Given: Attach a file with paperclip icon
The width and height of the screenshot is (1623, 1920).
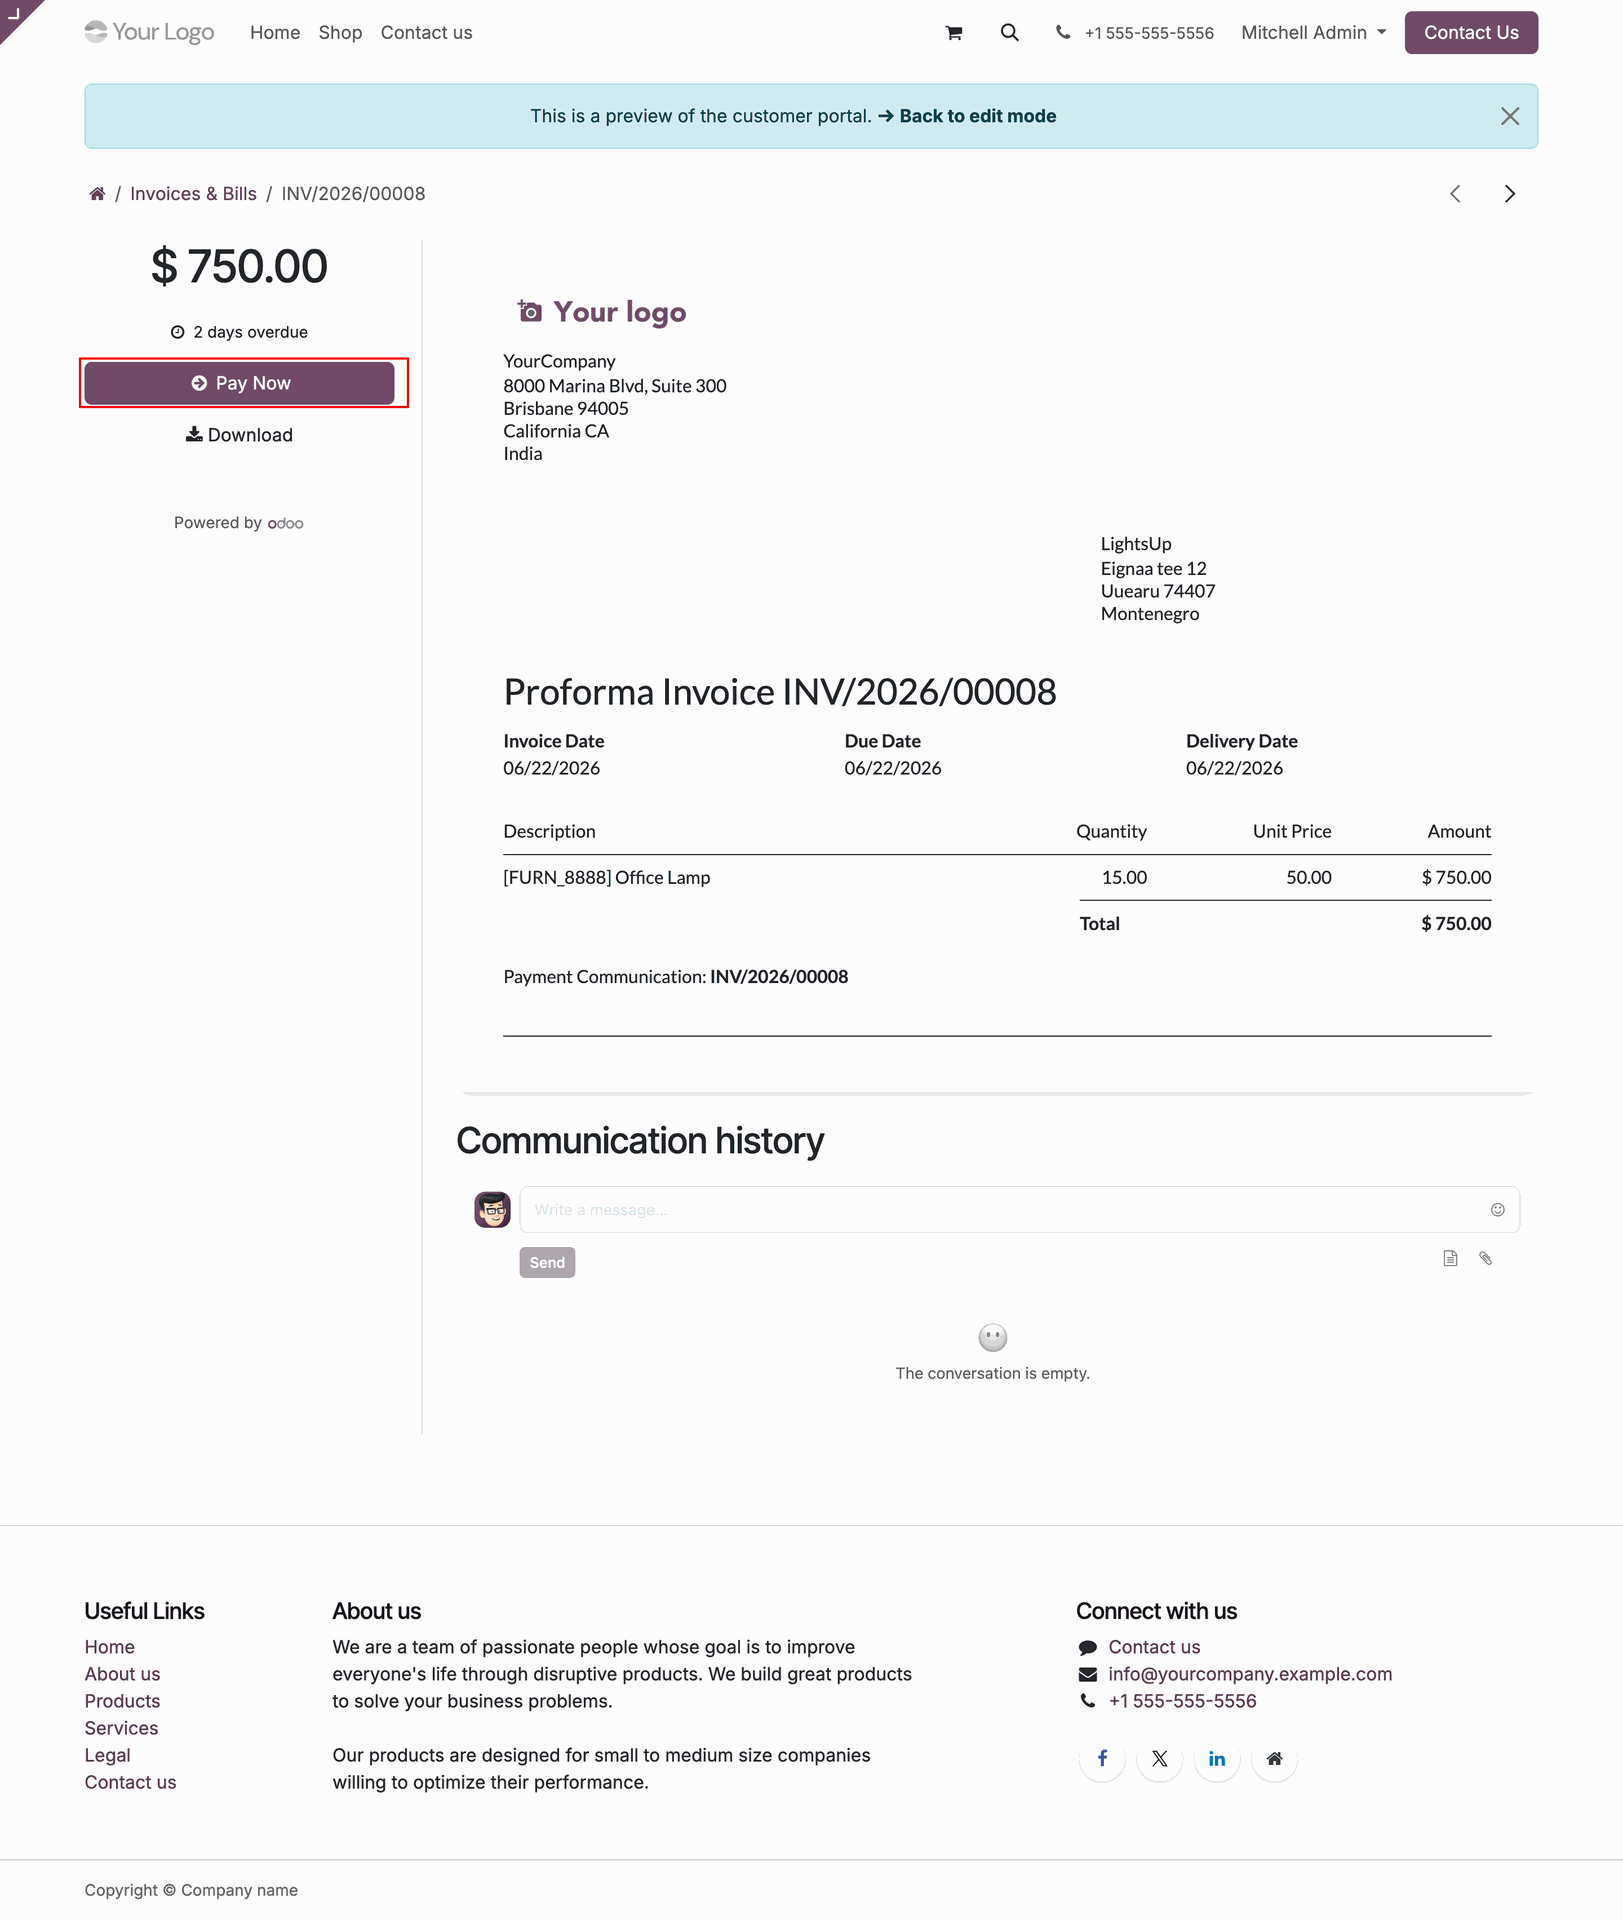Looking at the screenshot, I should point(1486,1259).
